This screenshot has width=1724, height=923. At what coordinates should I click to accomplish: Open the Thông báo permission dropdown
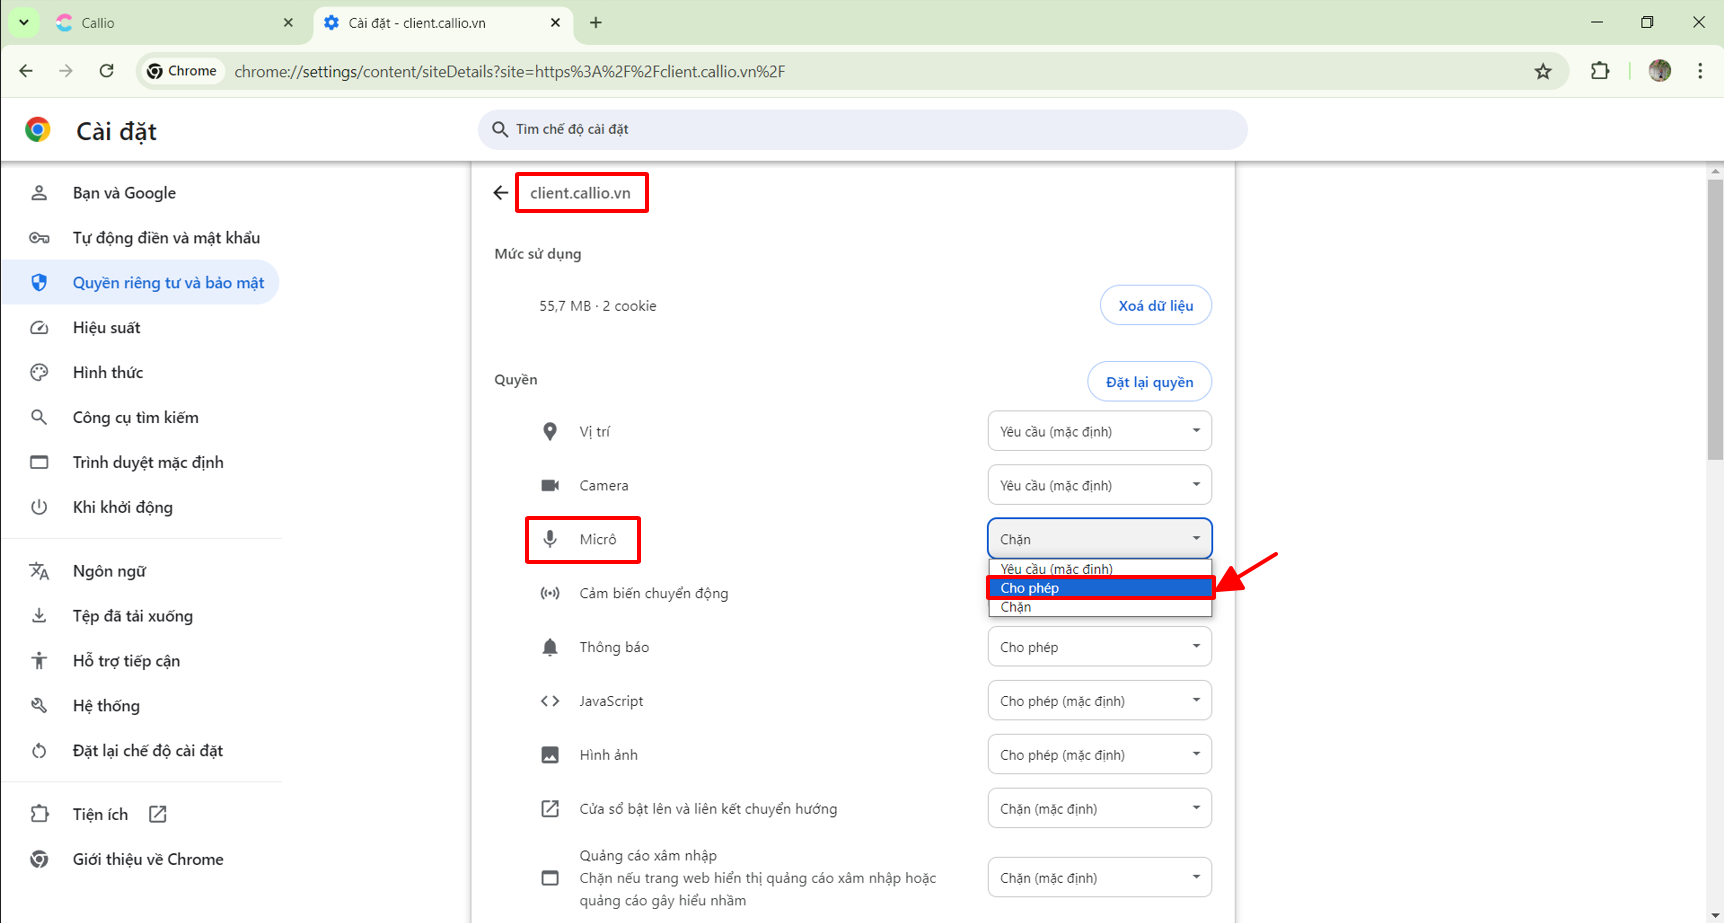(1100, 647)
